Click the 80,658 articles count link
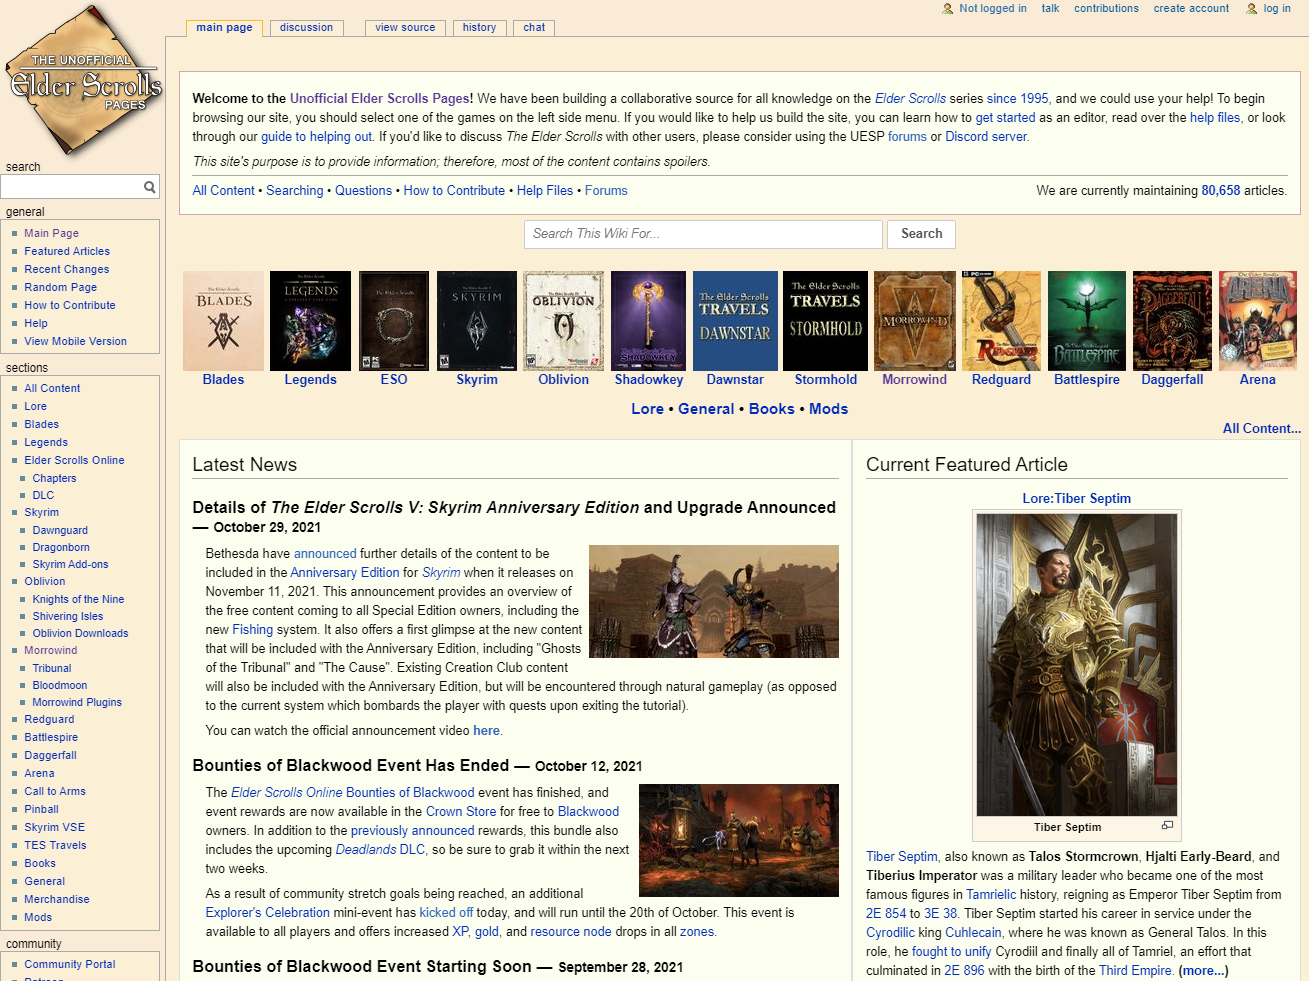 (1220, 191)
